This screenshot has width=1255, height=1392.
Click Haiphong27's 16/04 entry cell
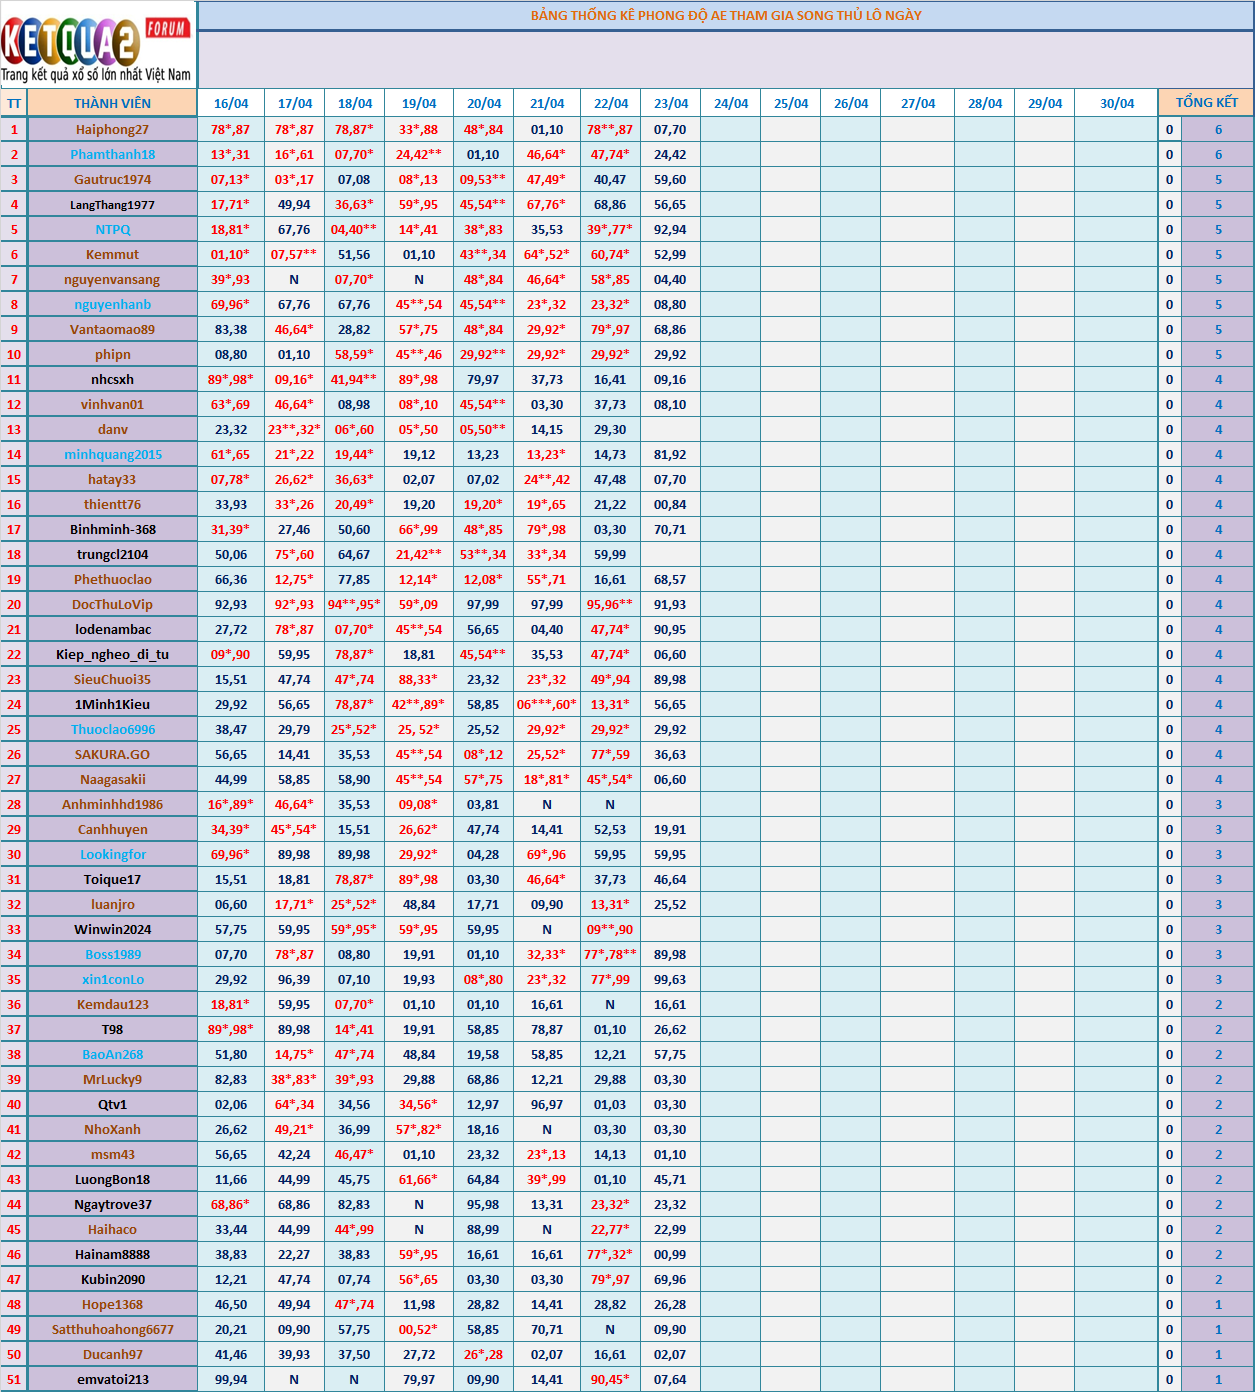[231, 129]
